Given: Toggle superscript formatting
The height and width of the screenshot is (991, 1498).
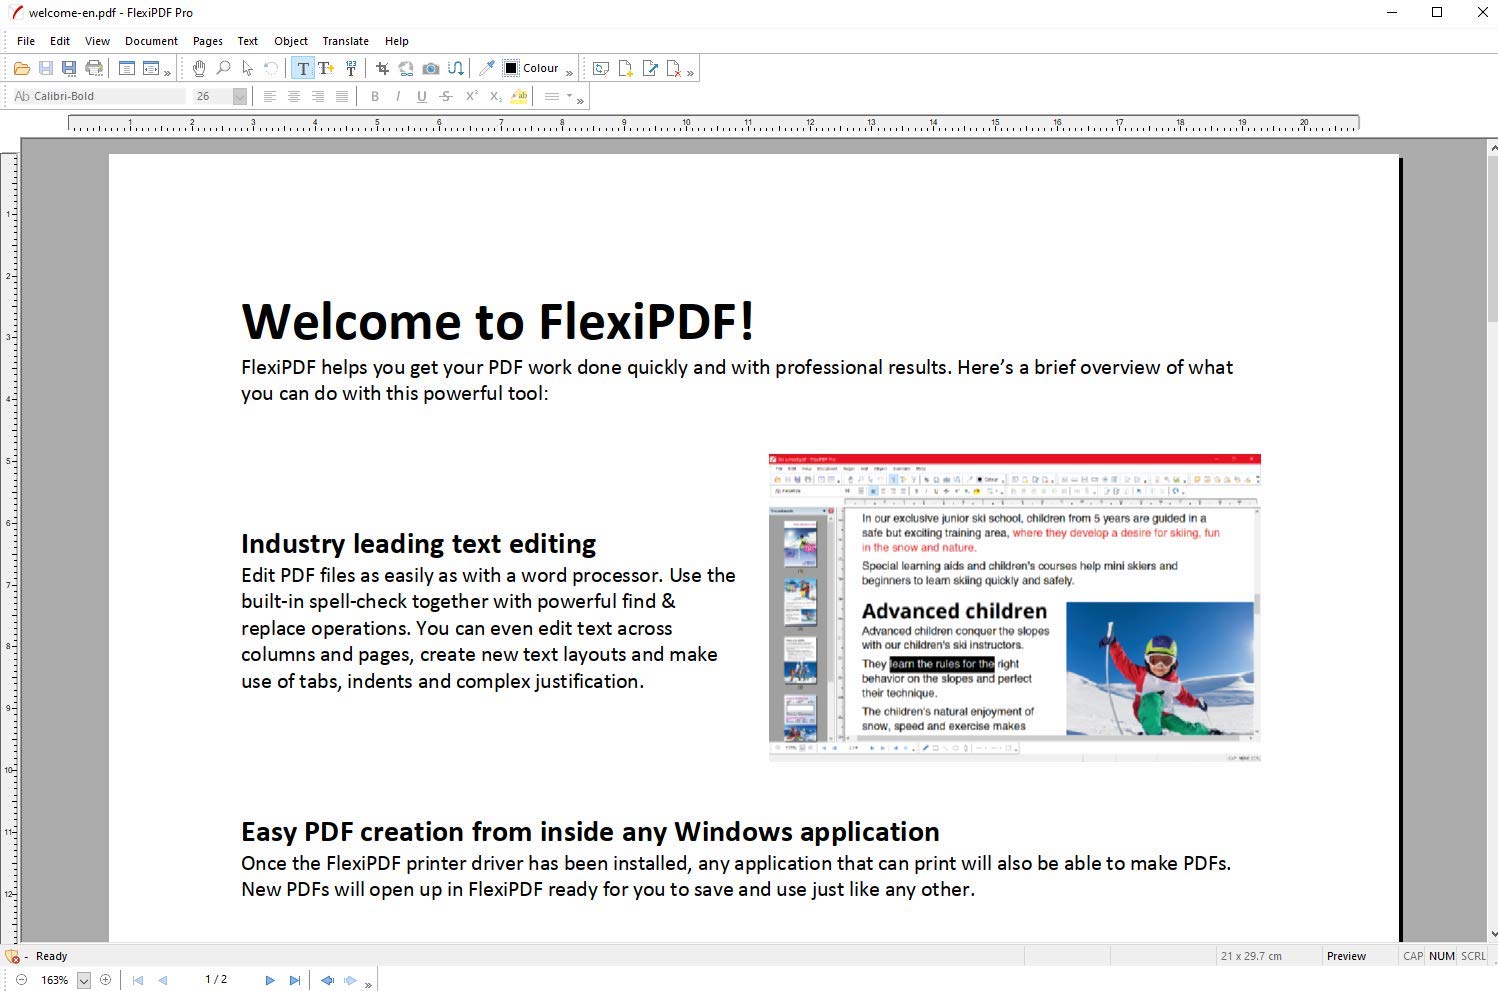Looking at the screenshot, I should (x=471, y=96).
